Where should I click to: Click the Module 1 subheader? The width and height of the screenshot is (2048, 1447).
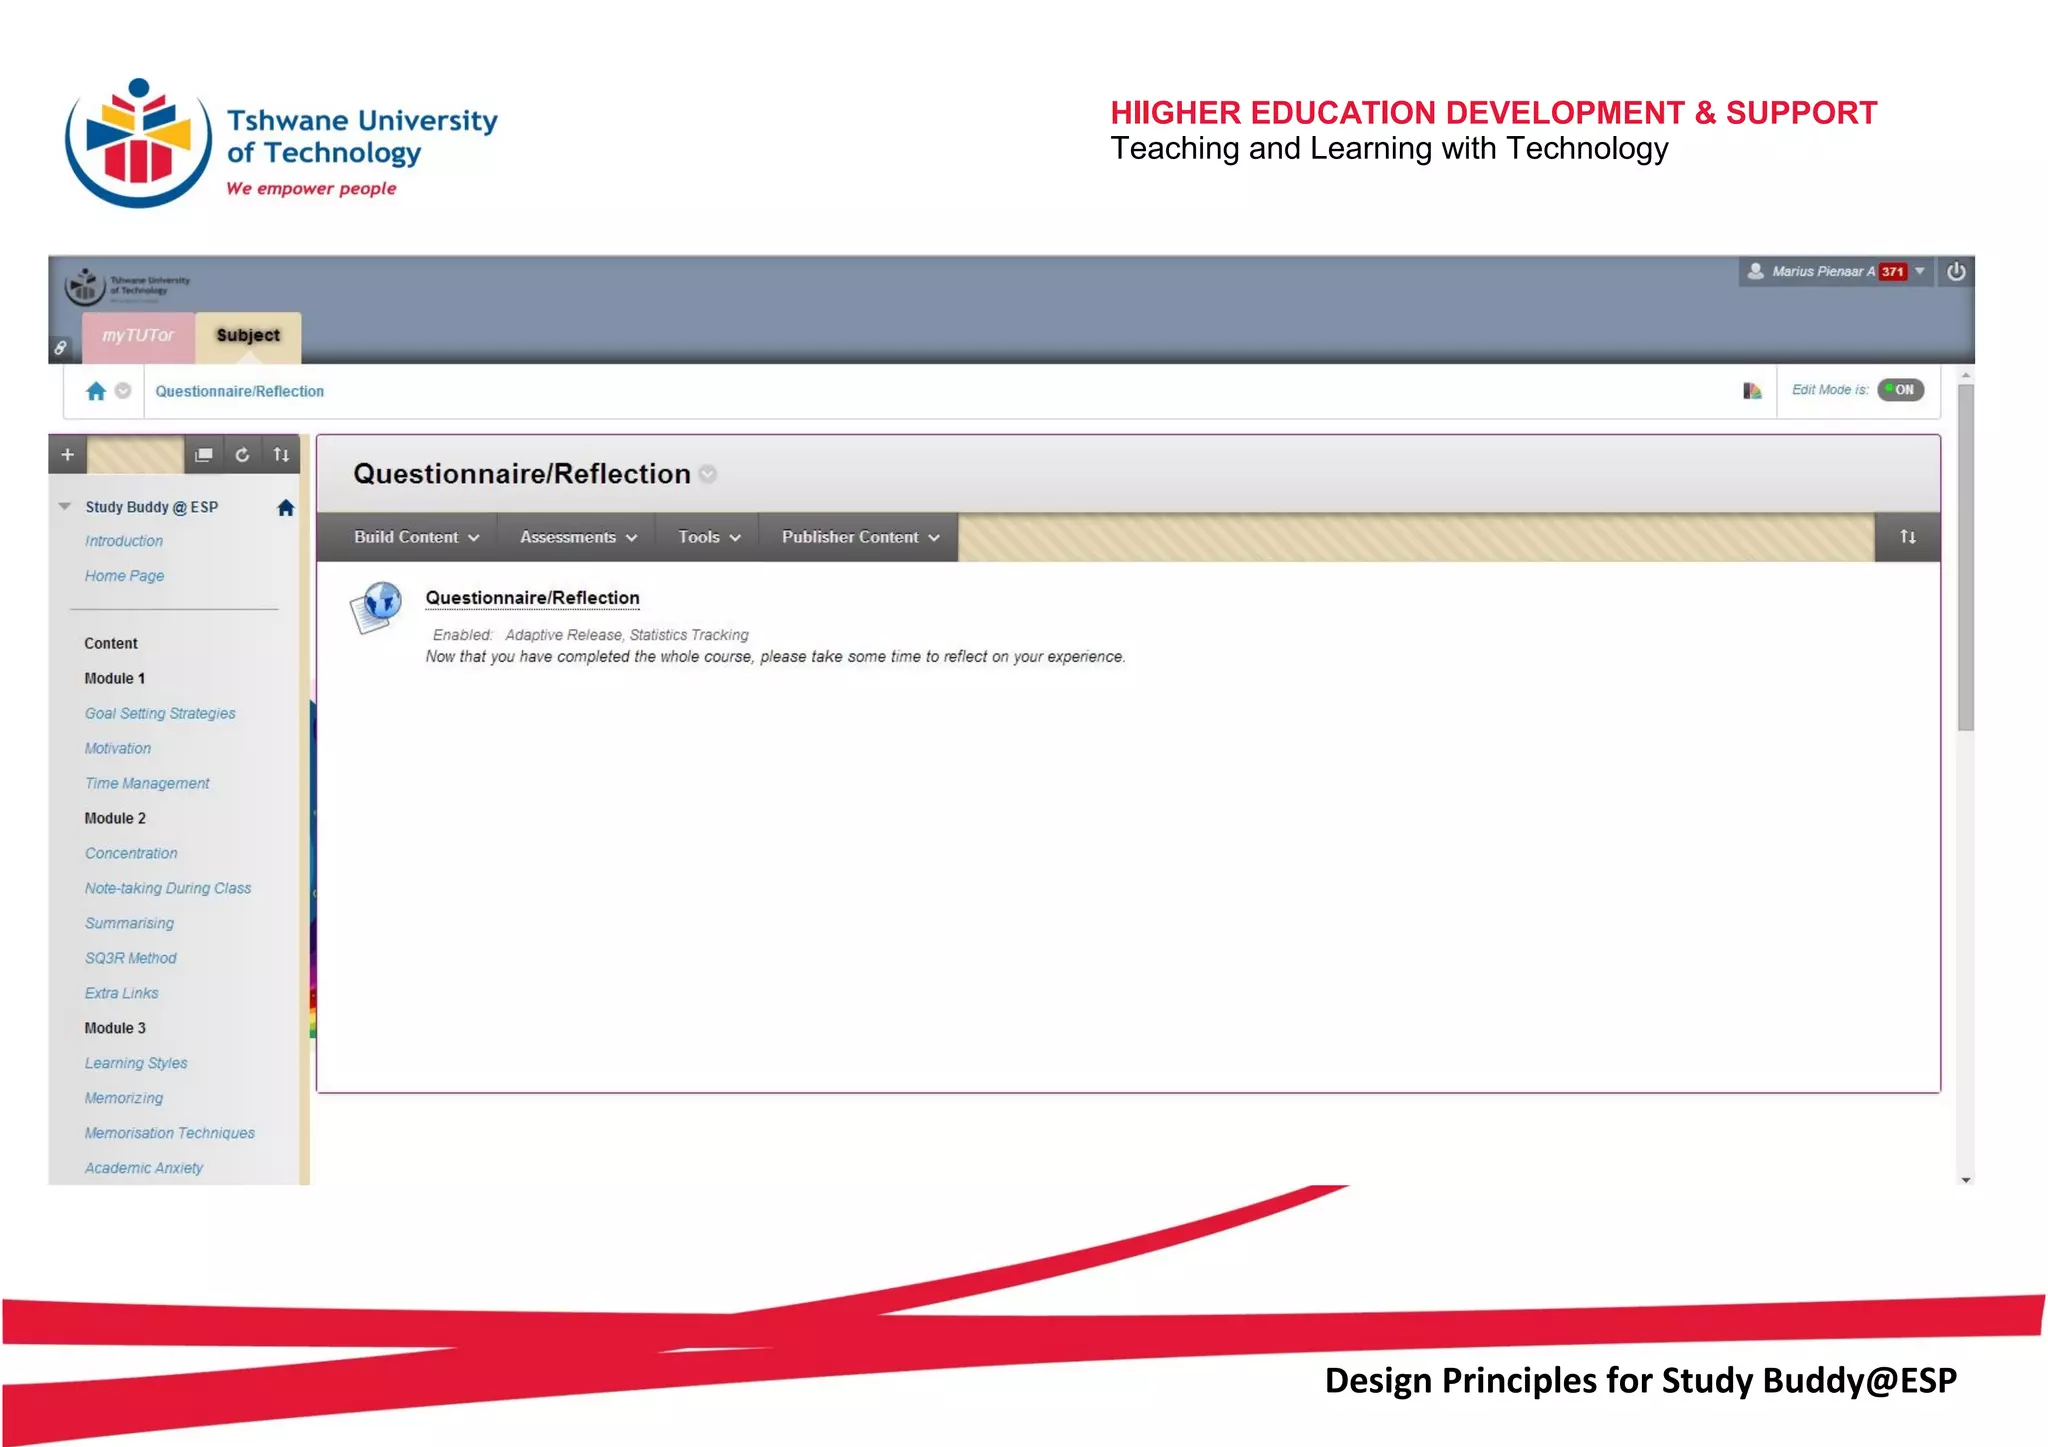pyautogui.click(x=114, y=679)
